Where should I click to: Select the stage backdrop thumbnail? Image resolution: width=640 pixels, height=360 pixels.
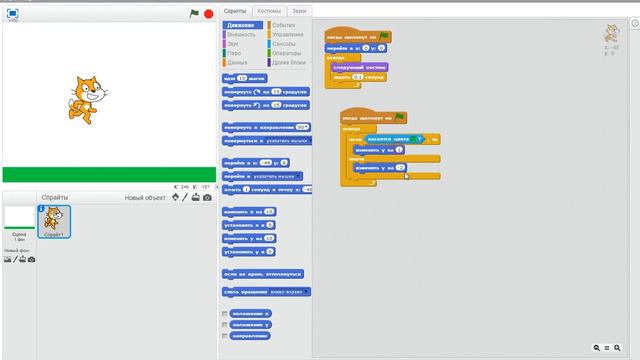19,218
